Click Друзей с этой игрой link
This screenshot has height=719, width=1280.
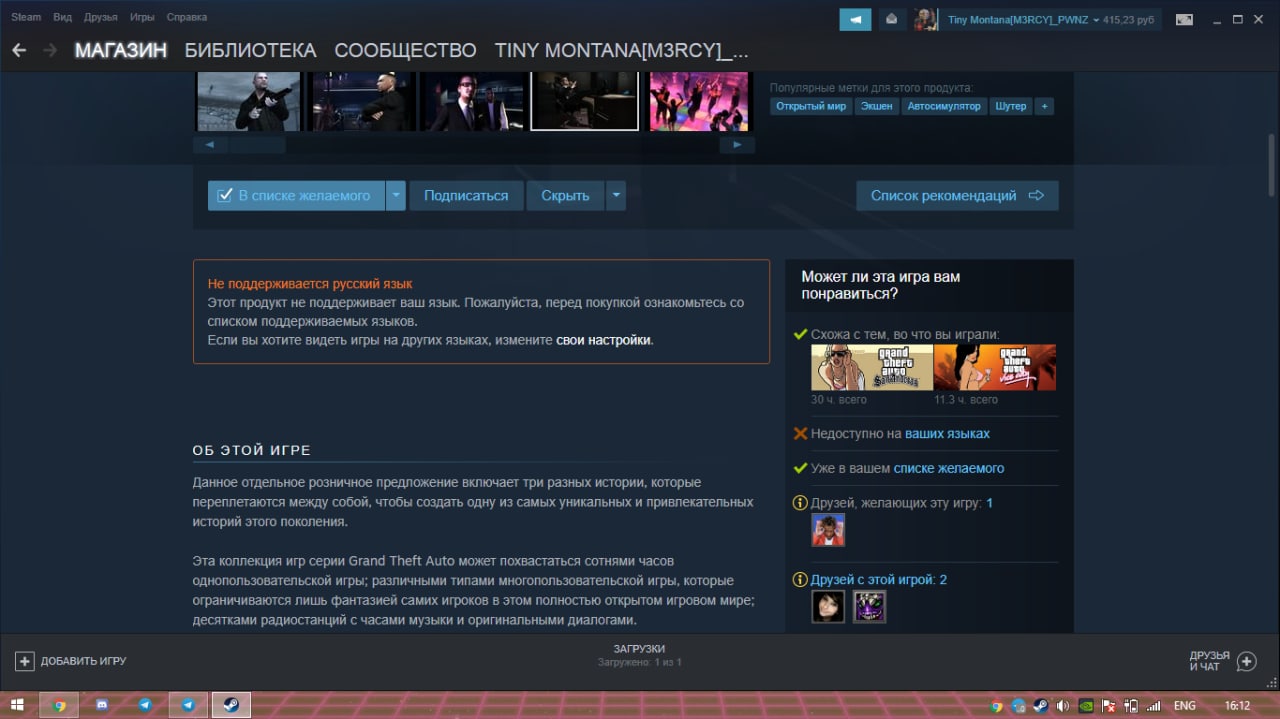[x=878, y=580]
